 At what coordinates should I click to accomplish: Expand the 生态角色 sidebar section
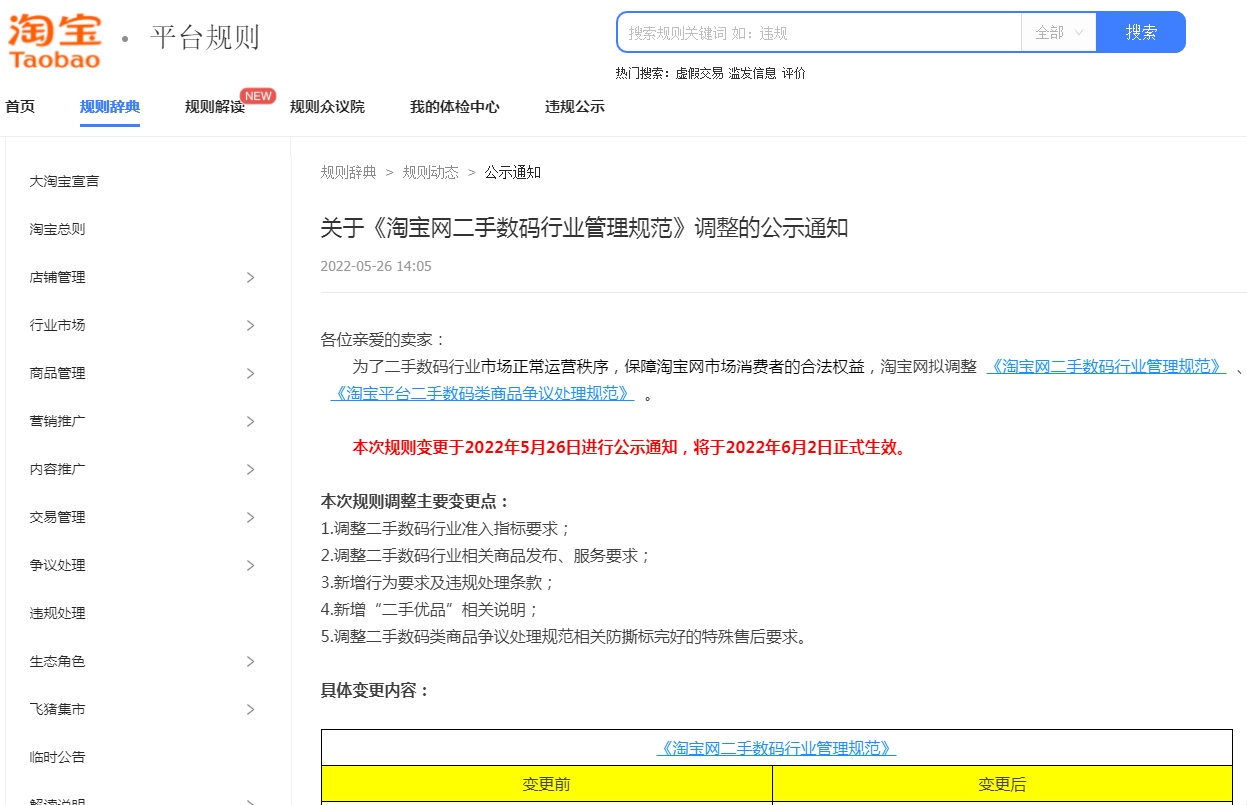click(251, 661)
